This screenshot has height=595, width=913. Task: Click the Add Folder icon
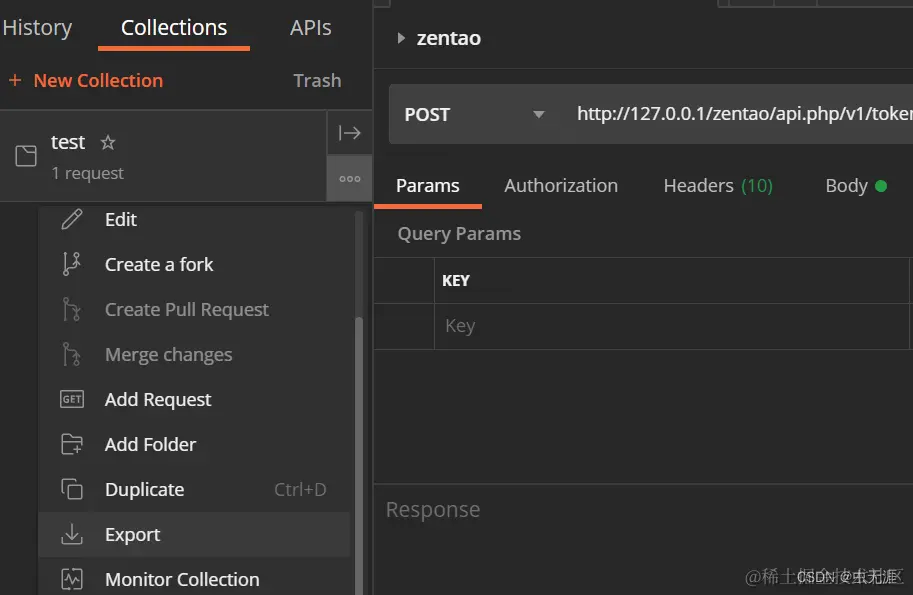pyautogui.click(x=72, y=444)
